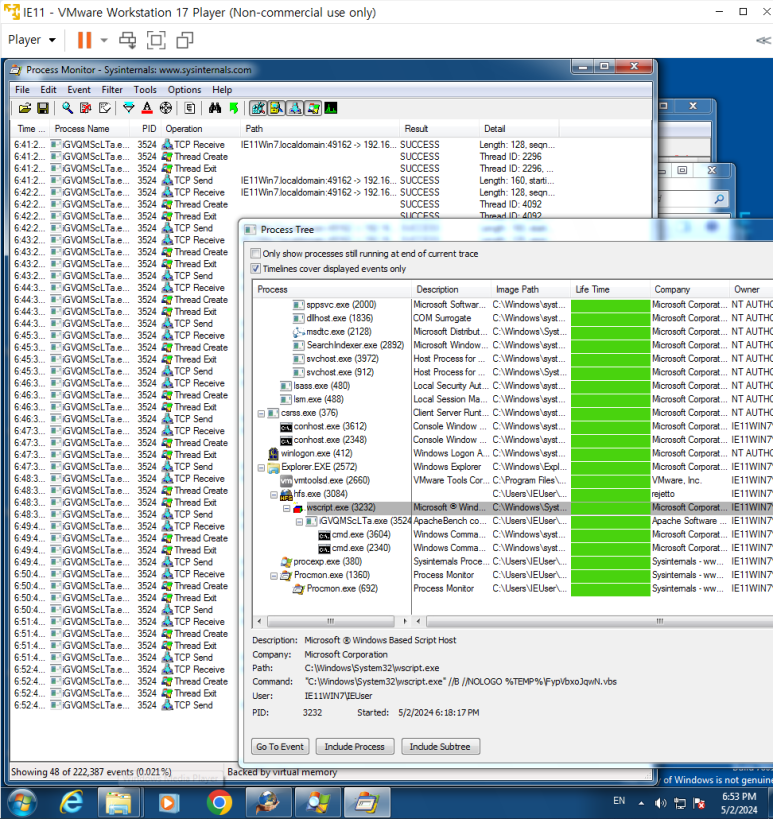Open the VMware Player dropdown menu
Screen dimensions: 773x819
tap(31, 40)
